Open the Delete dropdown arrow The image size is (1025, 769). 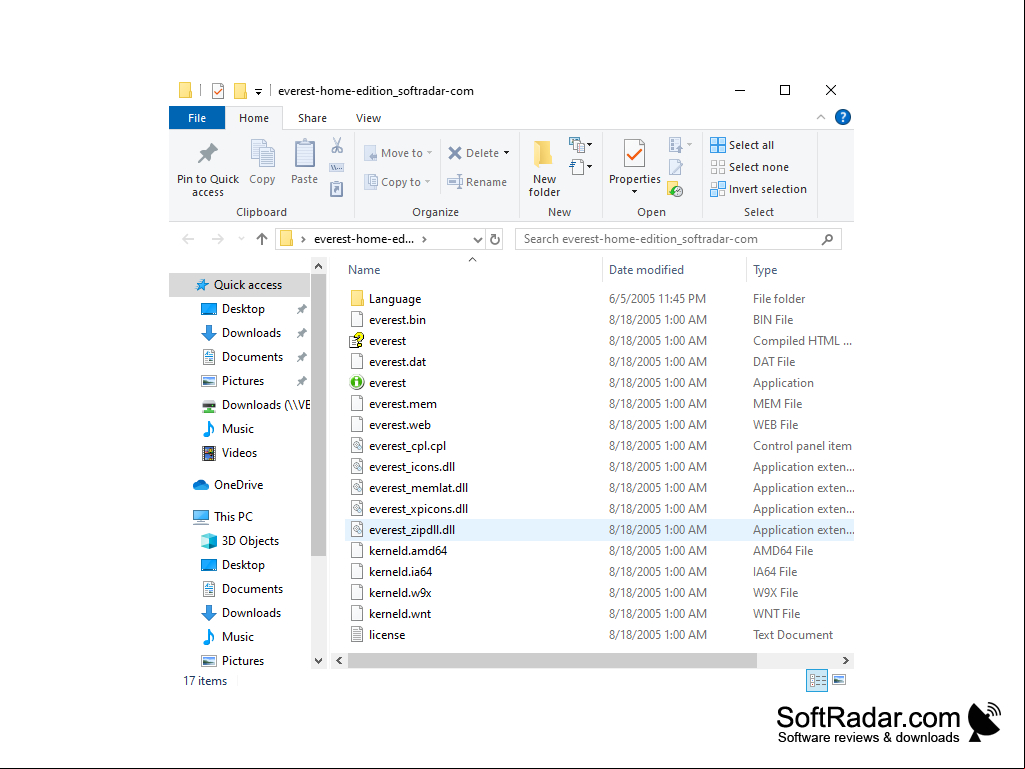click(506, 153)
